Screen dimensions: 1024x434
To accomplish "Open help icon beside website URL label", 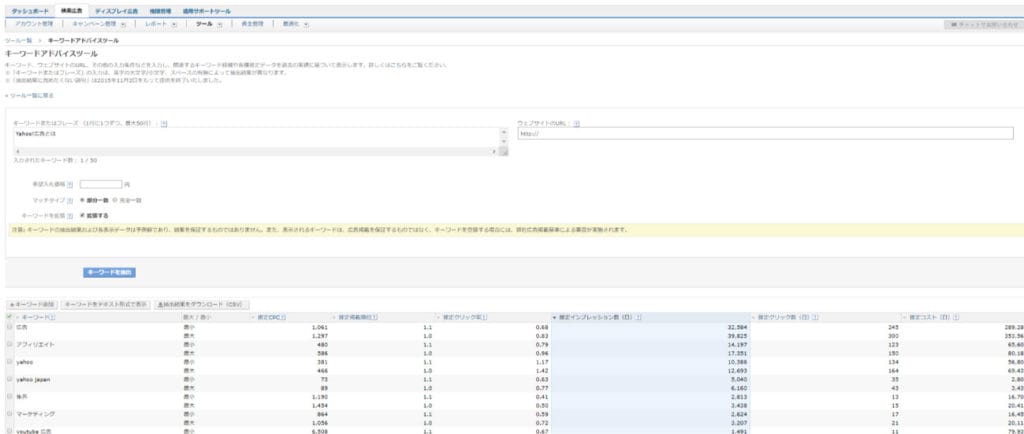I will coord(577,123).
